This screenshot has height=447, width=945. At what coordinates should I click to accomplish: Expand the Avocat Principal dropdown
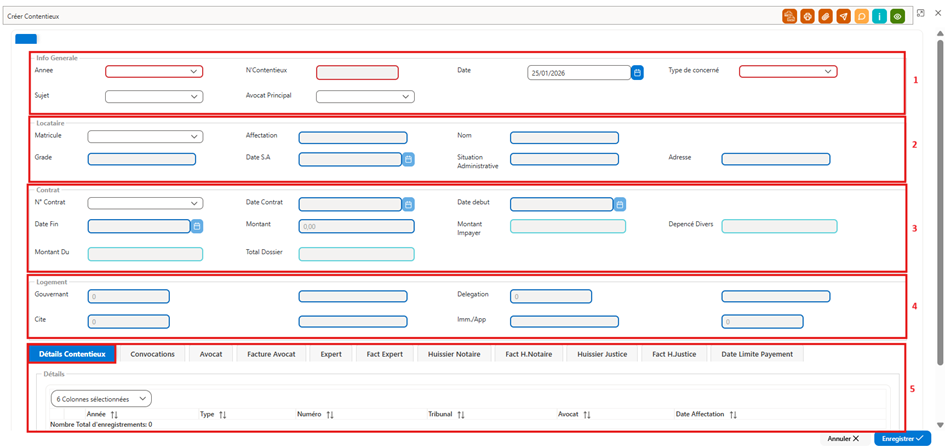[365, 96]
